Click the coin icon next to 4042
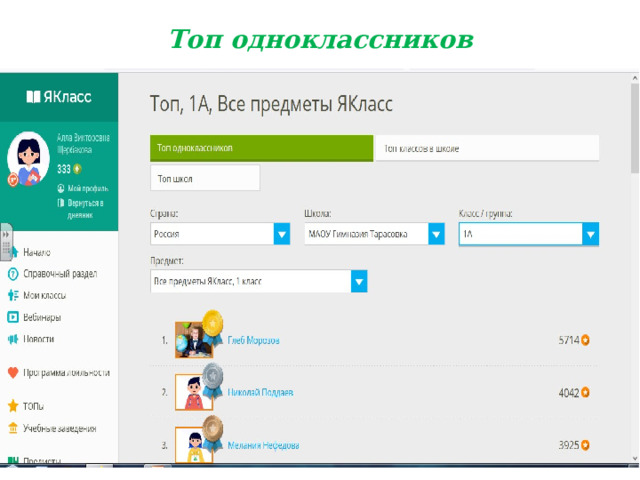640x480 pixels. point(585,392)
